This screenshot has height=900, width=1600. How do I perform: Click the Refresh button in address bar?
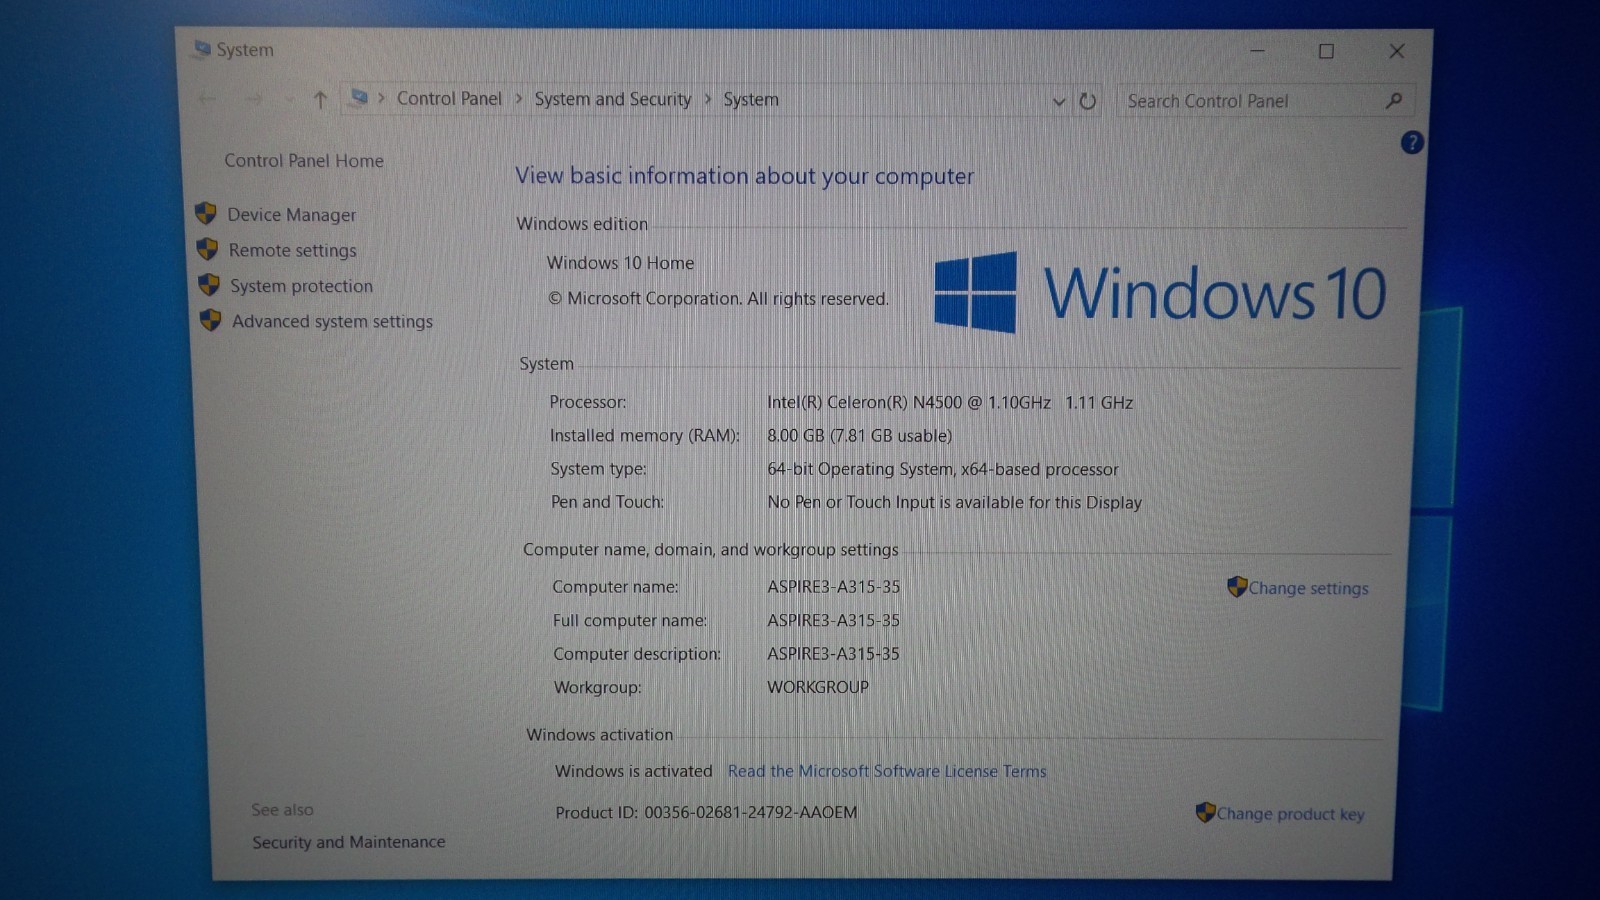pos(1088,101)
